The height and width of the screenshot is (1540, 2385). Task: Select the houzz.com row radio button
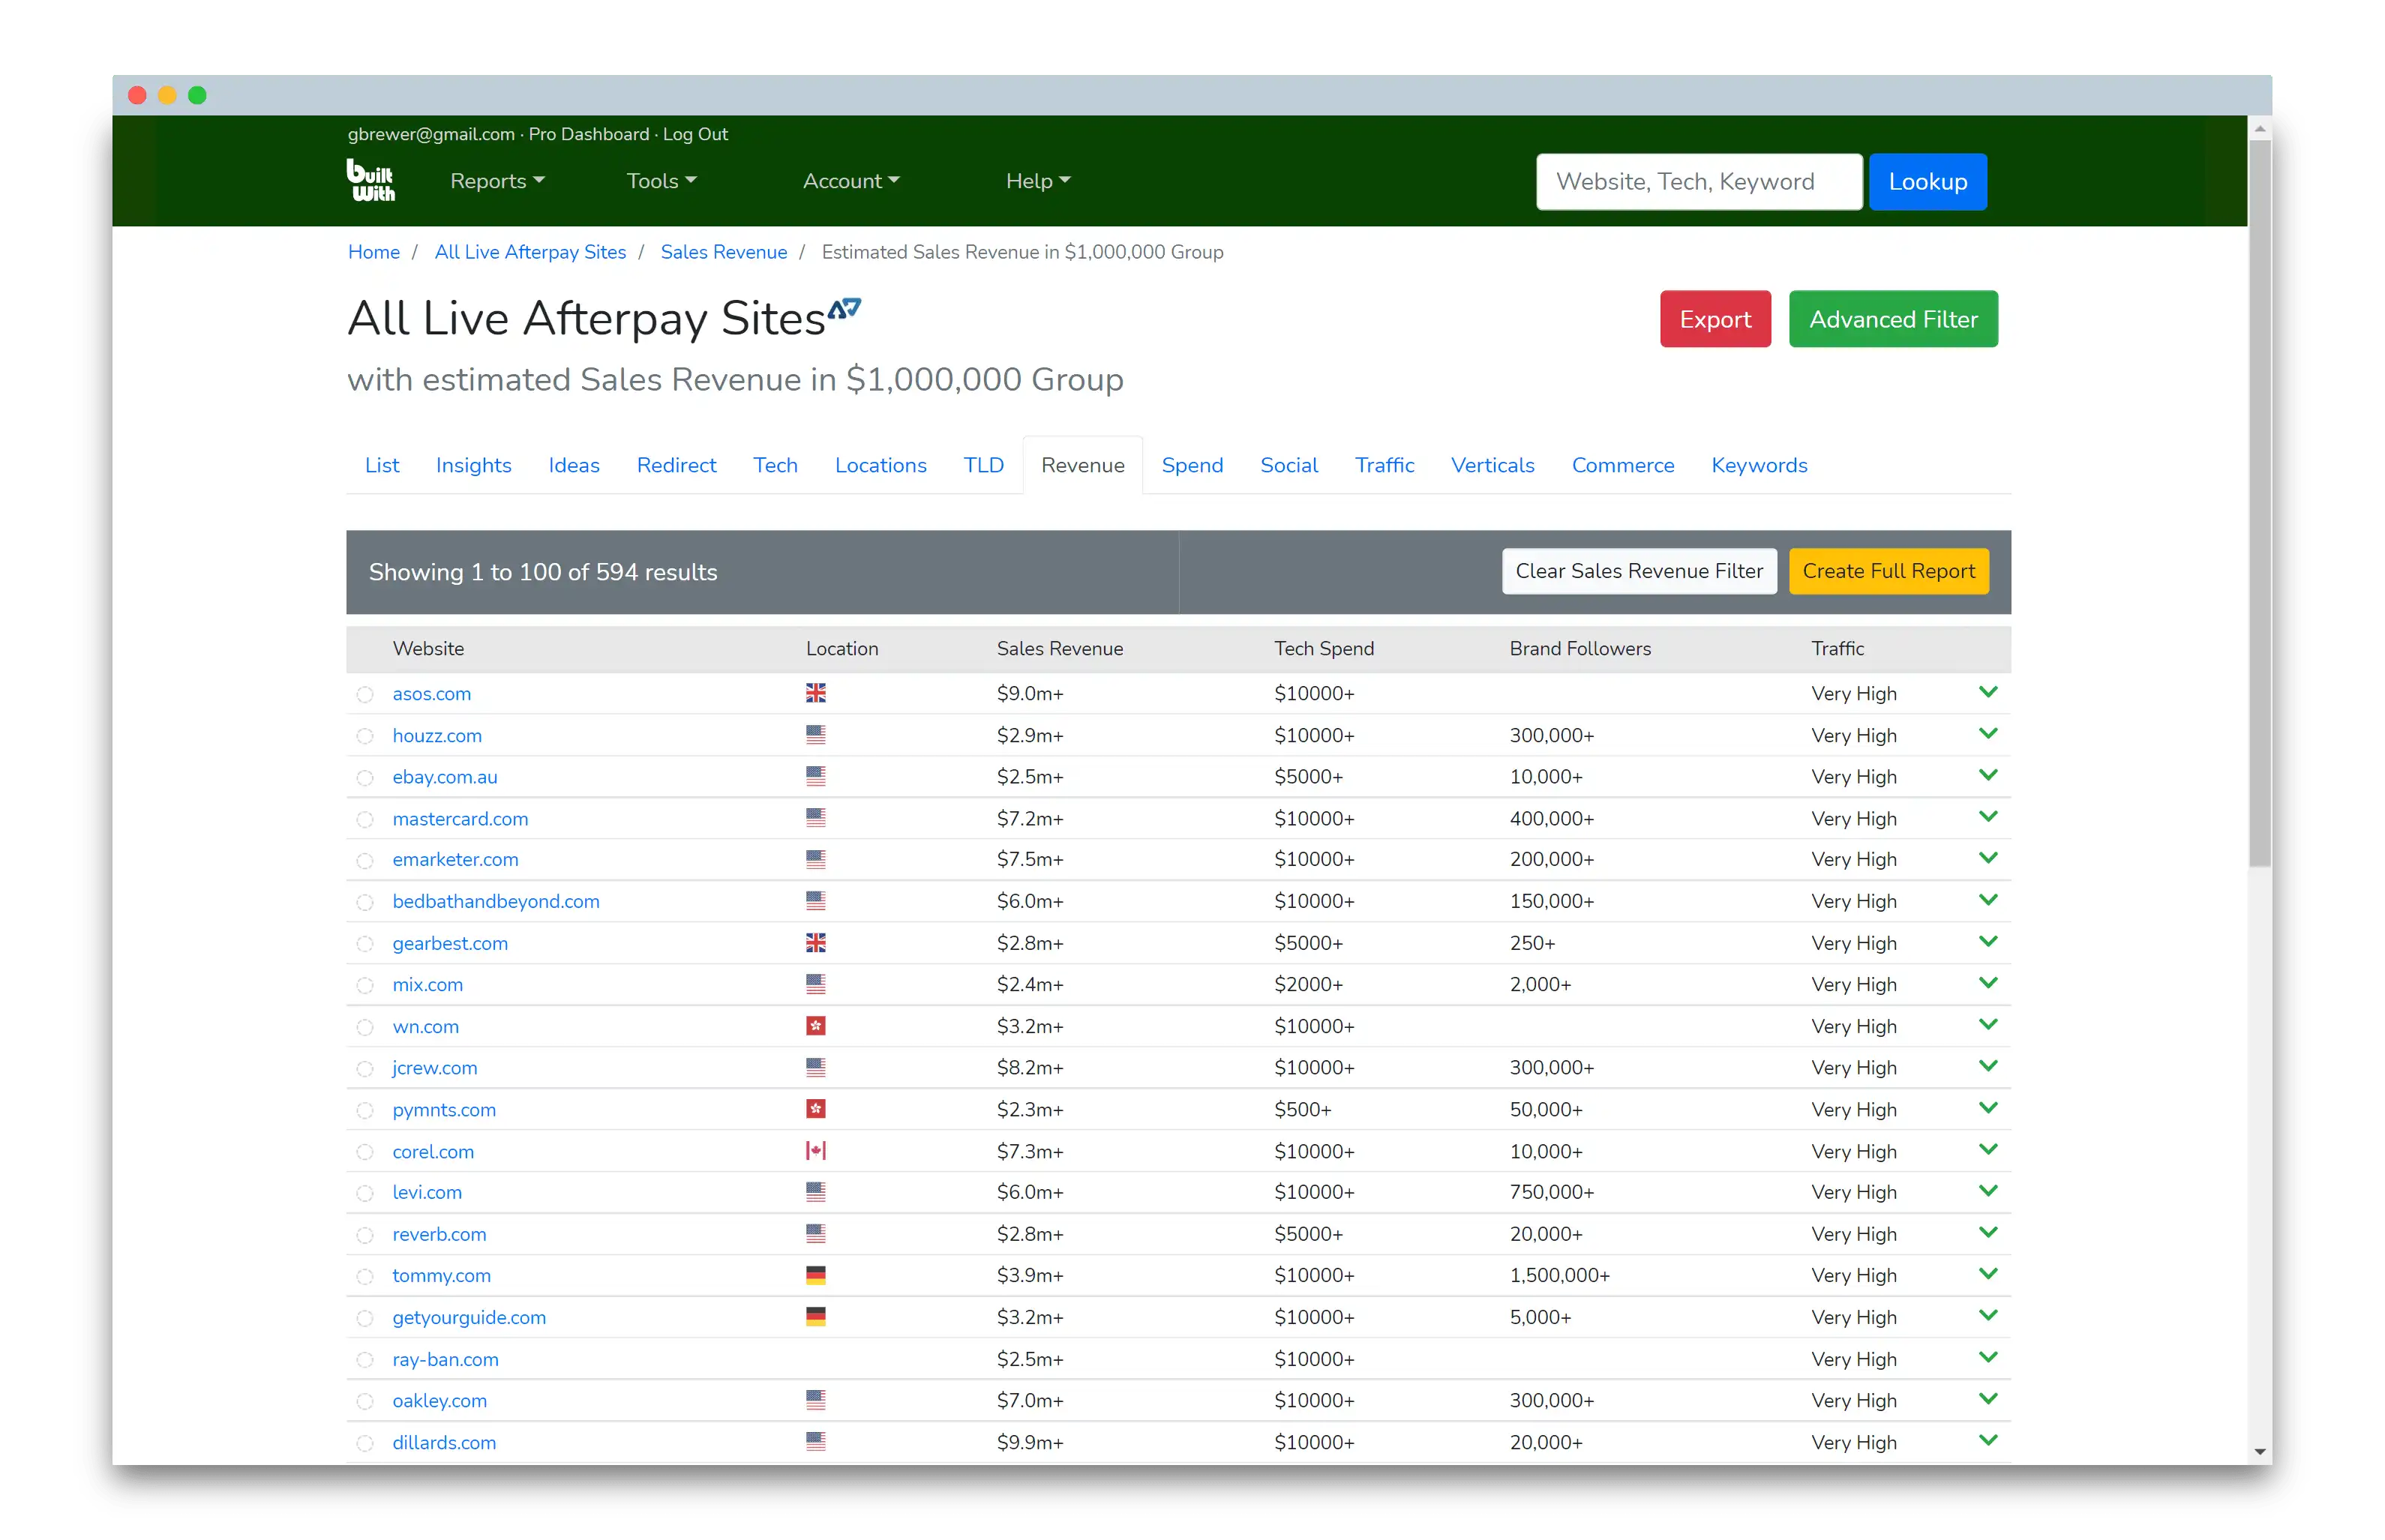[365, 737]
